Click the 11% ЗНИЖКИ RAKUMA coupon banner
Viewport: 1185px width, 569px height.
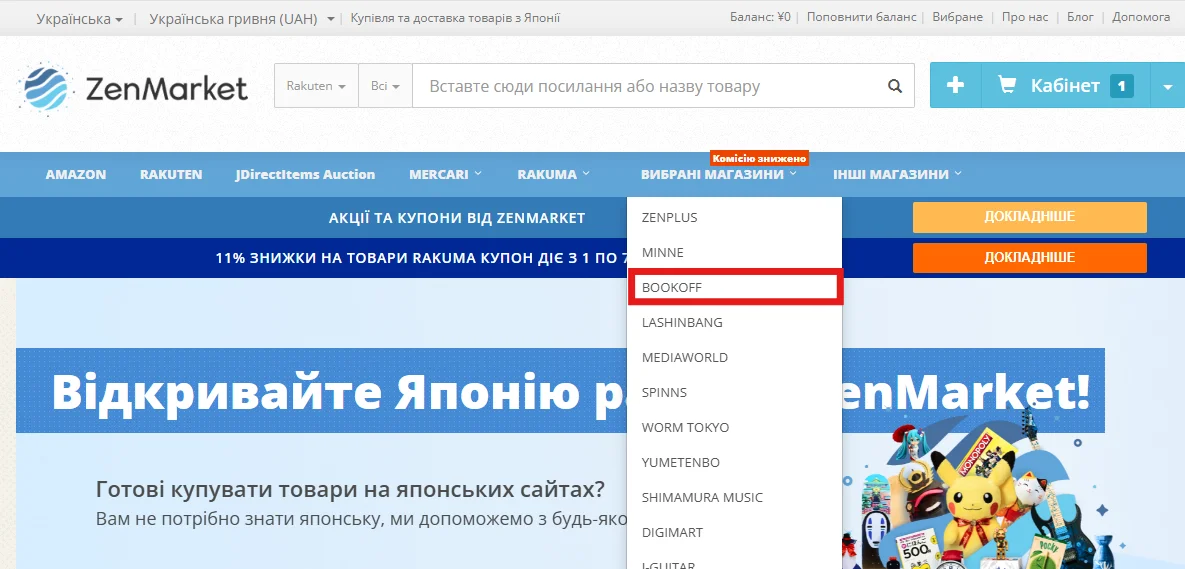point(422,258)
